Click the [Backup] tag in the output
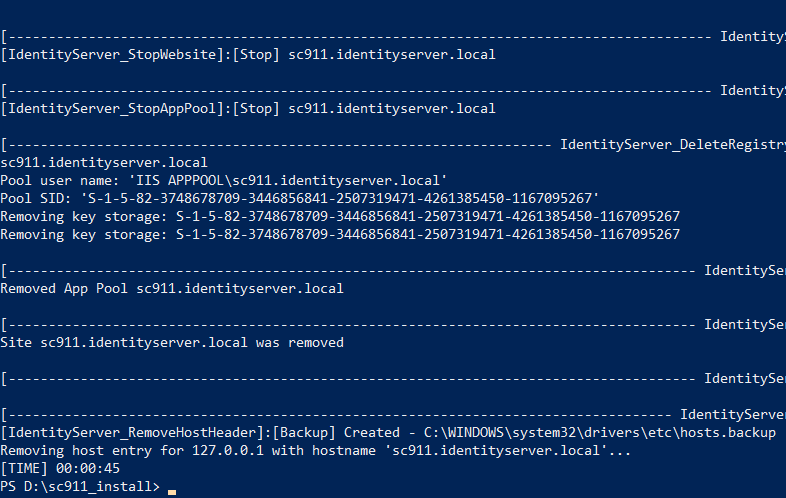 click(x=304, y=432)
